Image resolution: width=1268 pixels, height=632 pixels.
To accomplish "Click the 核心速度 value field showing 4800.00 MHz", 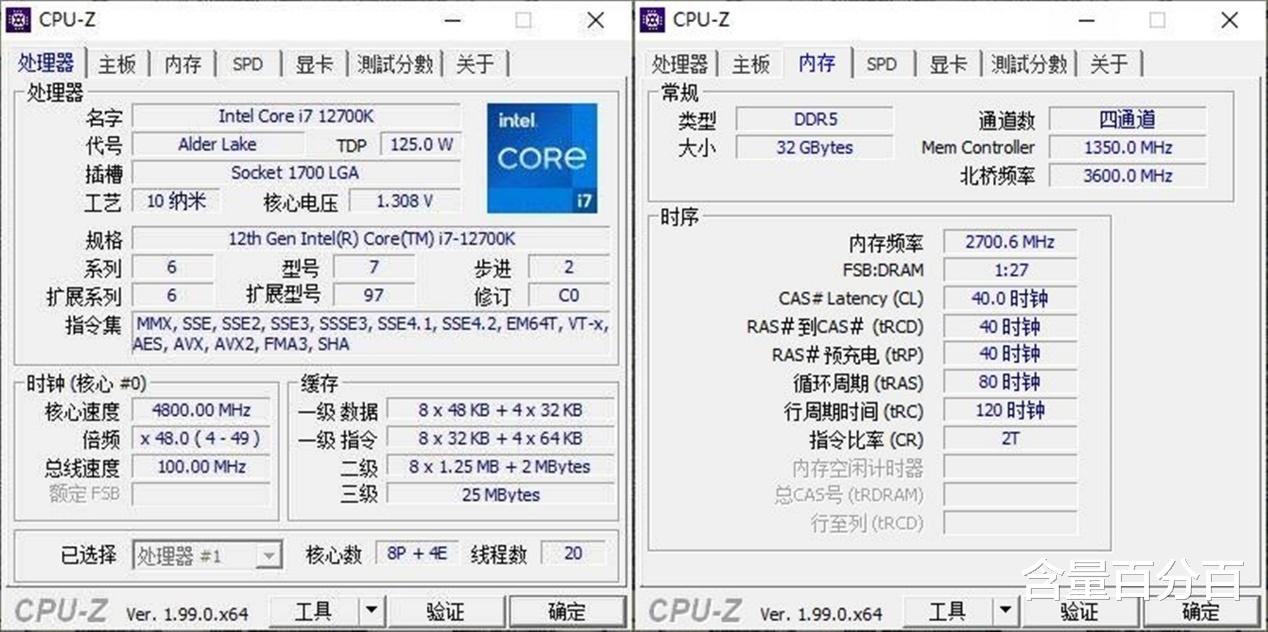I will click(200, 410).
